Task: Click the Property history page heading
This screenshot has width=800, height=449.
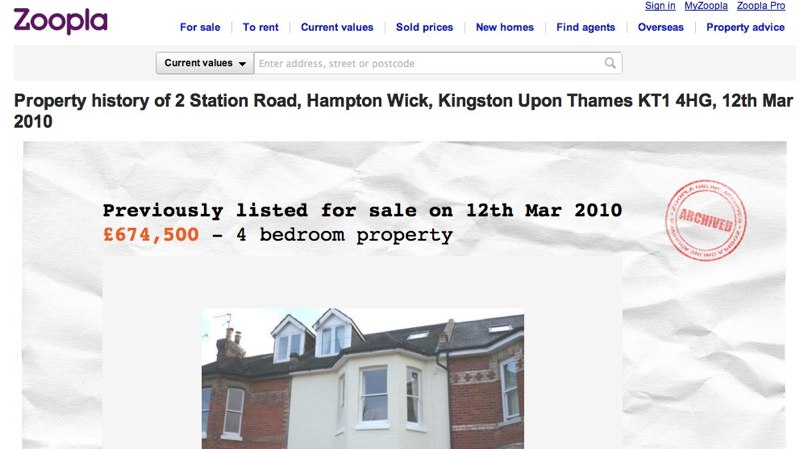Action: point(404,111)
